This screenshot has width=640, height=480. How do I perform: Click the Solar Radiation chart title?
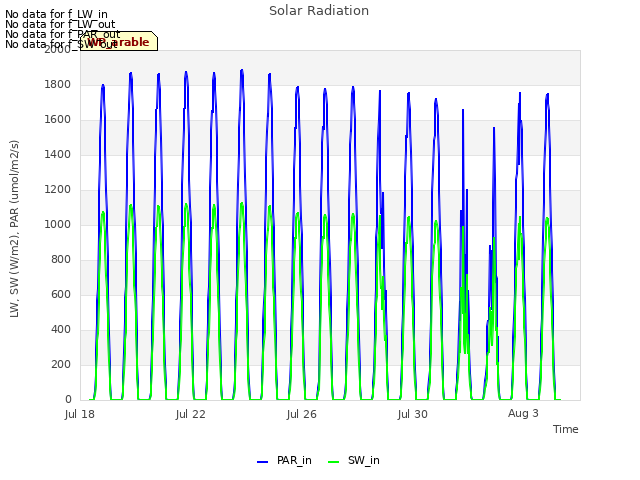319,11
